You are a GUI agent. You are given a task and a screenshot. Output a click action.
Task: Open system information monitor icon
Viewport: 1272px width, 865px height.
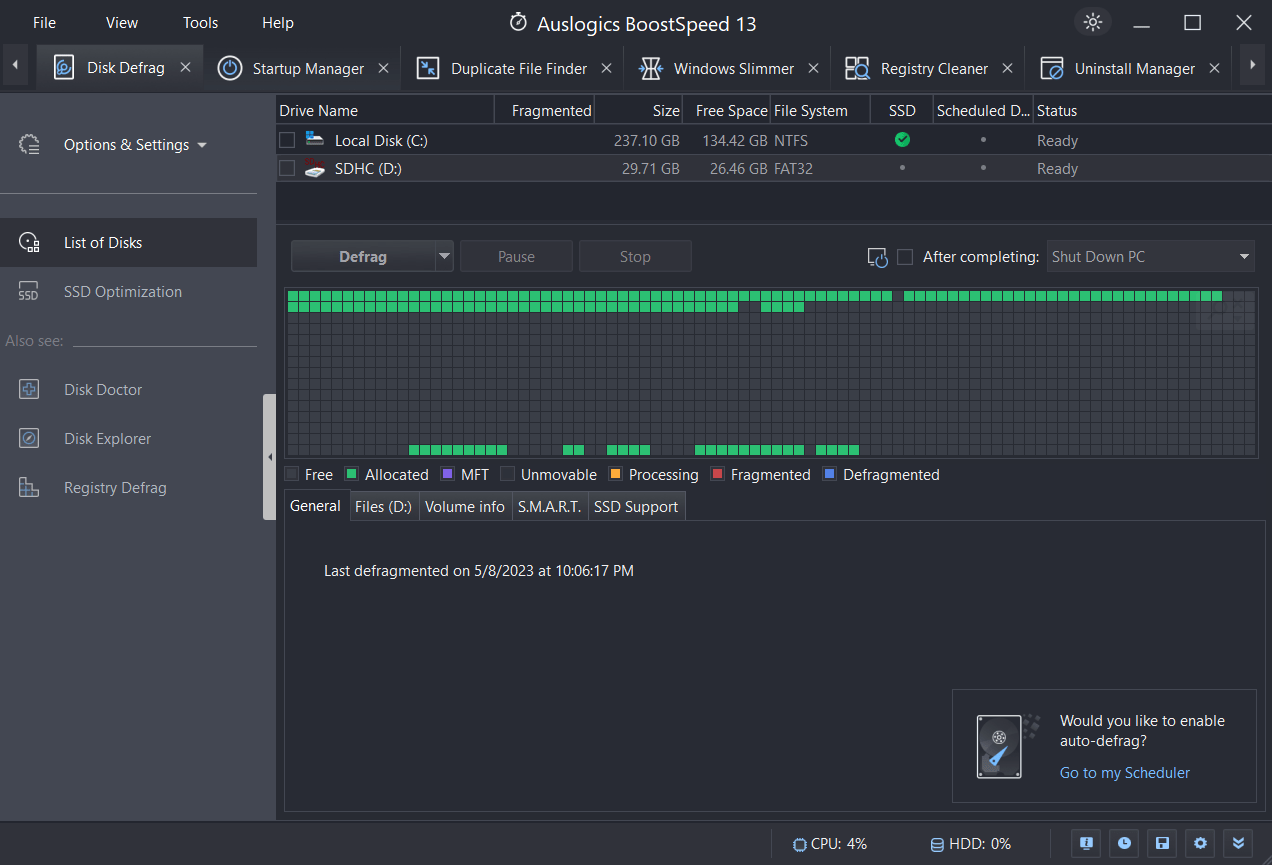click(1085, 843)
